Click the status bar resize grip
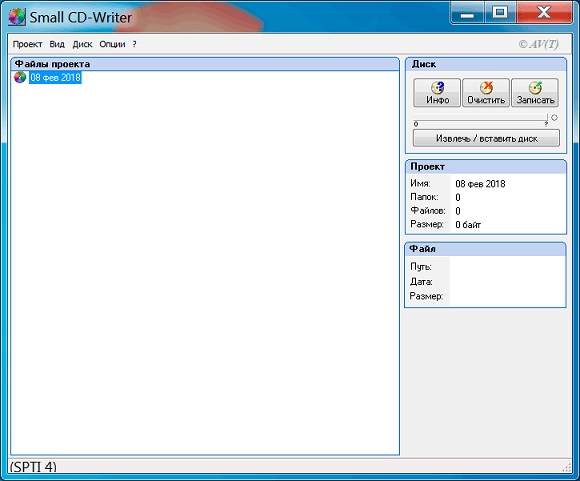This screenshot has height=481, width=580. [x=567, y=468]
